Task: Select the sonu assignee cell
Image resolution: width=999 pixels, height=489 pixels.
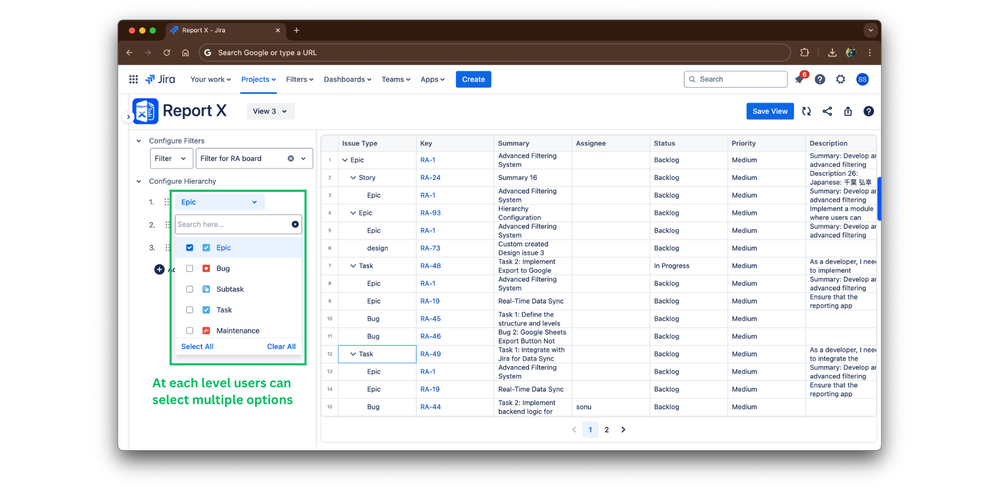Action: (x=610, y=407)
